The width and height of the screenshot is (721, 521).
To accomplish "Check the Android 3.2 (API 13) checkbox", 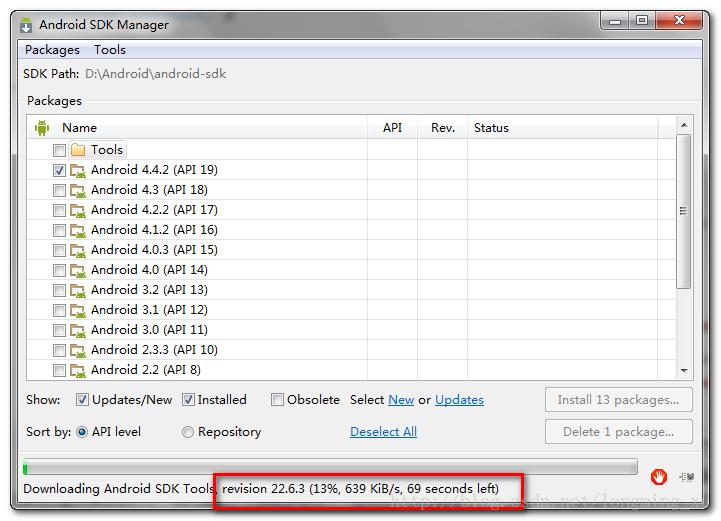I will click(x=59, y=290).
